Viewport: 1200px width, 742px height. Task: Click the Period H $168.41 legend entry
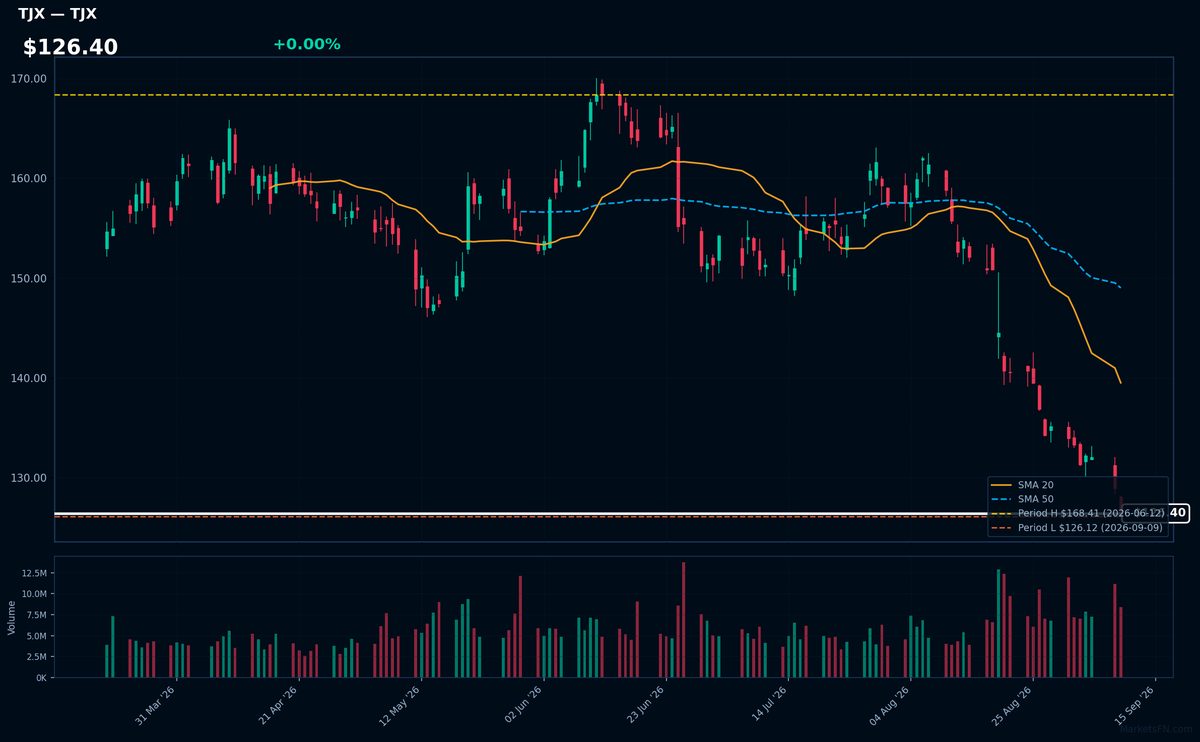[x=1077, y=513]
